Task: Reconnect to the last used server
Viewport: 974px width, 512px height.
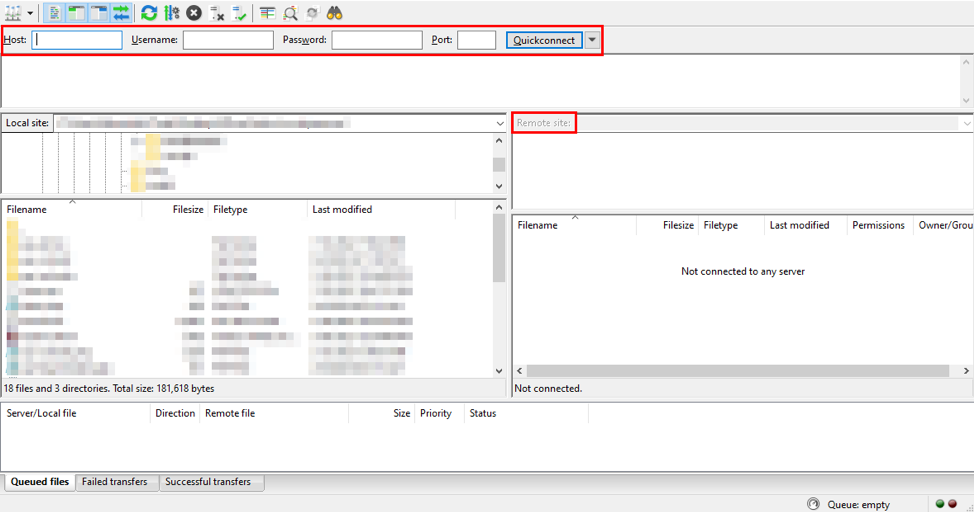Action: [239, 13]
